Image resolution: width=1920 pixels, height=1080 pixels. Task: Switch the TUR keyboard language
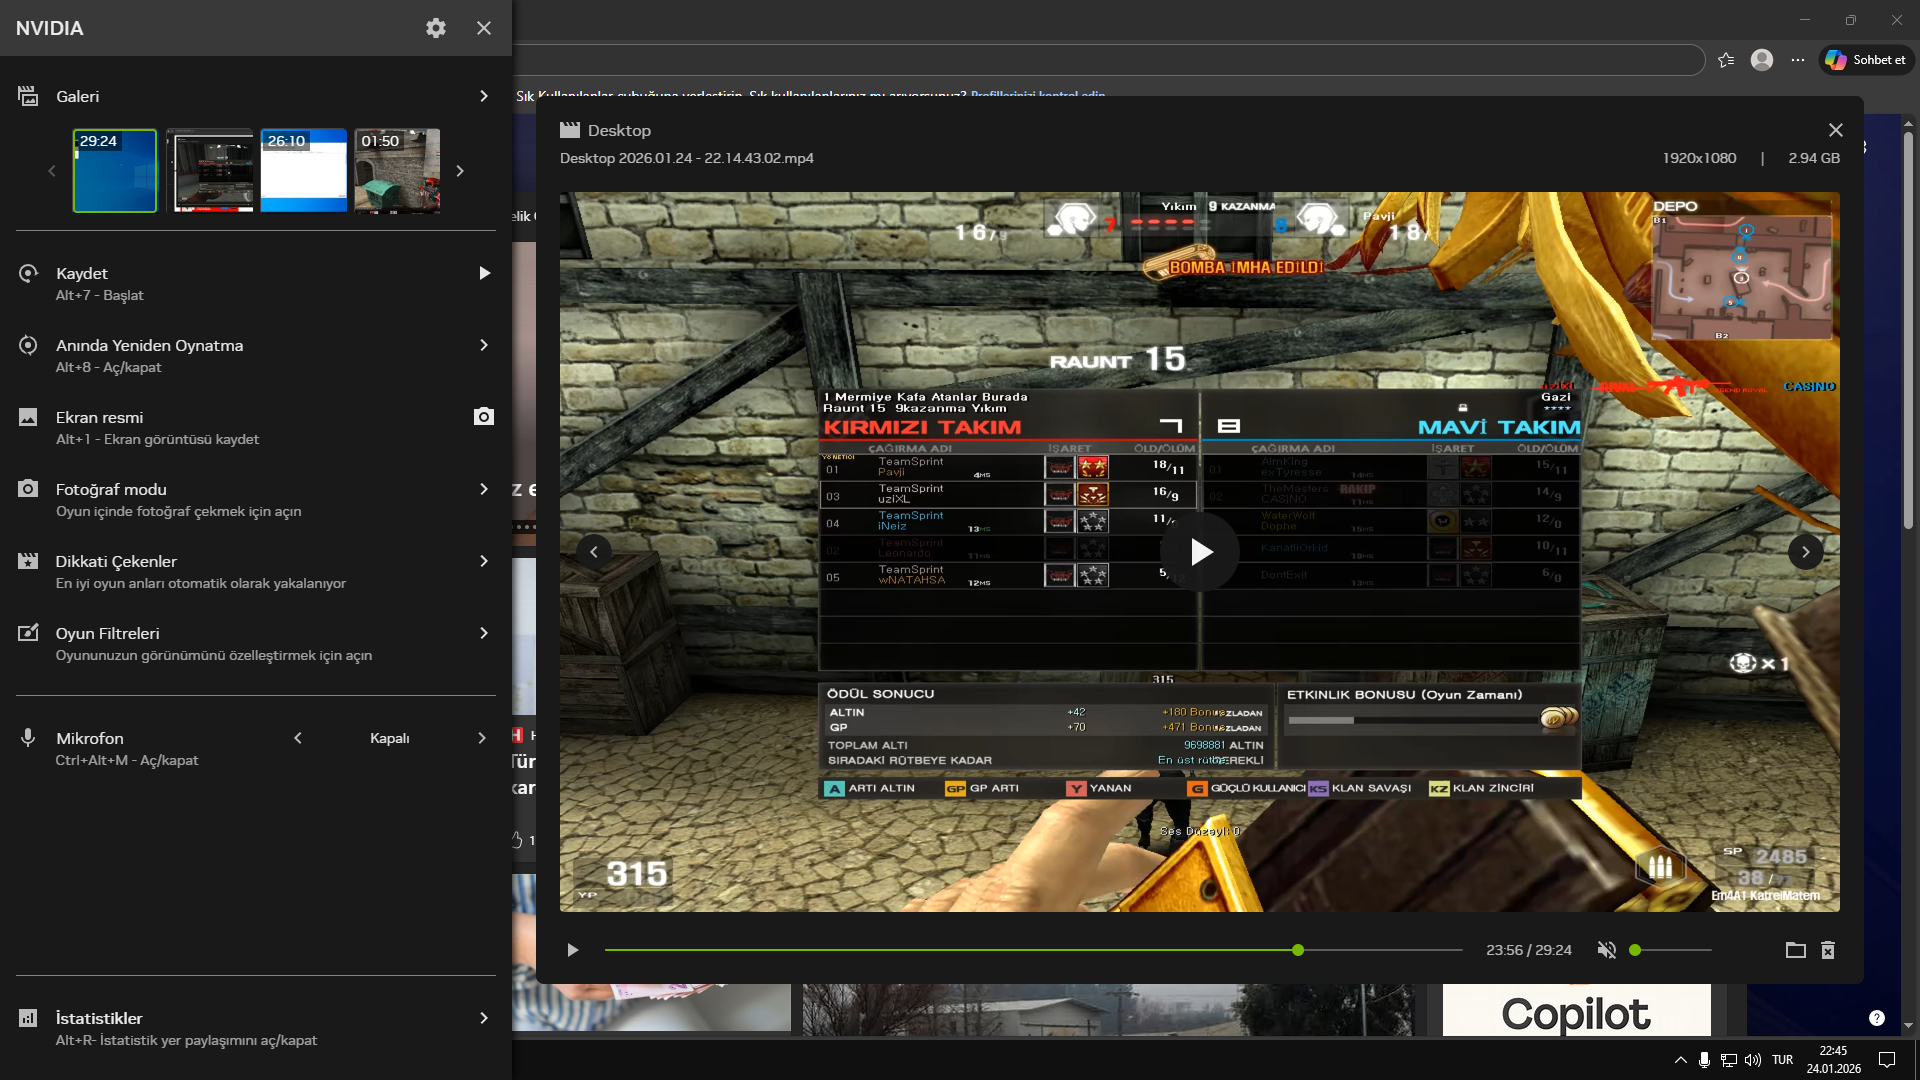tap(1783, 1060)
